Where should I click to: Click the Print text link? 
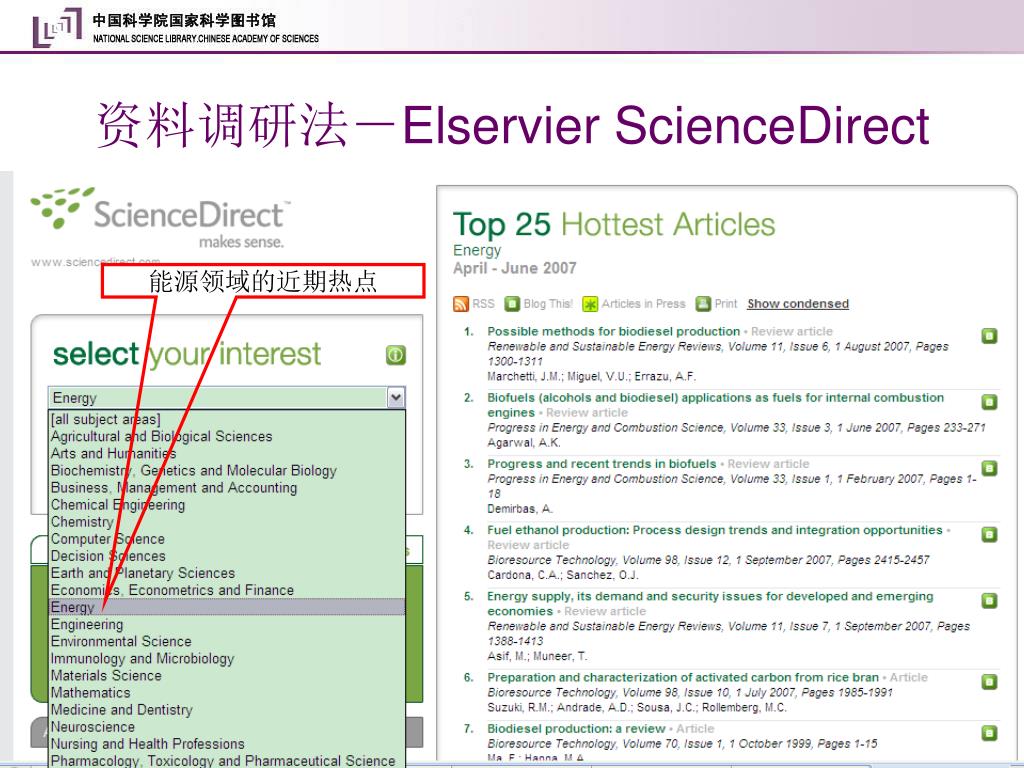(x=726, y=304)
